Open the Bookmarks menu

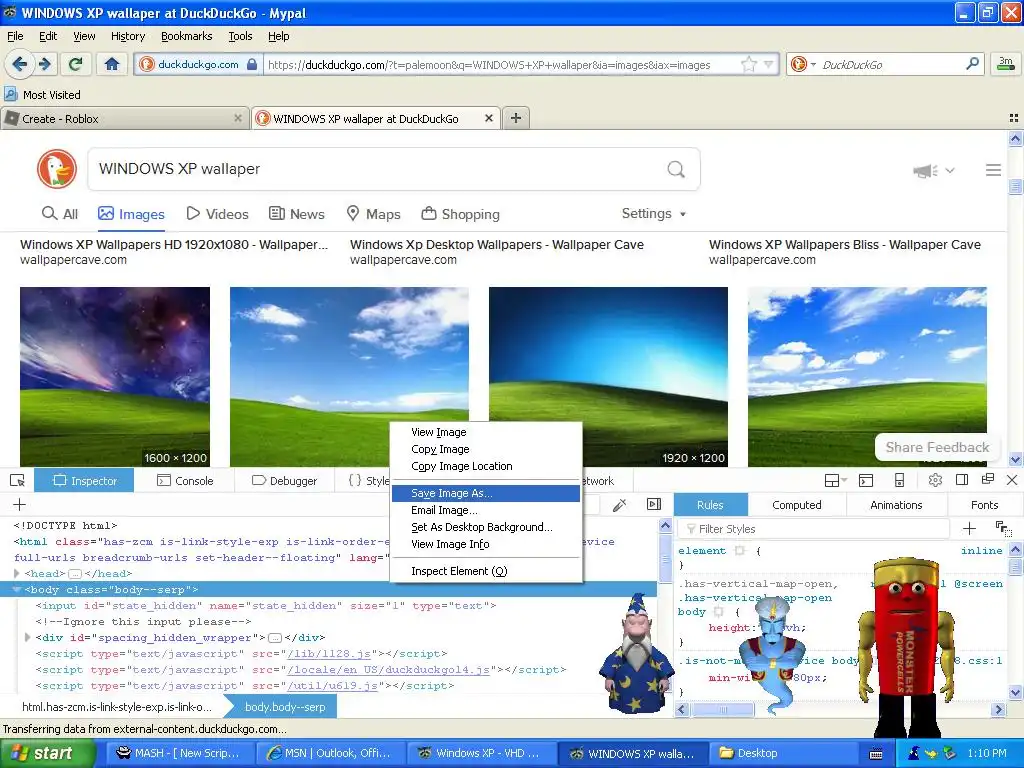pyautogui.click(x=187, y=36)
